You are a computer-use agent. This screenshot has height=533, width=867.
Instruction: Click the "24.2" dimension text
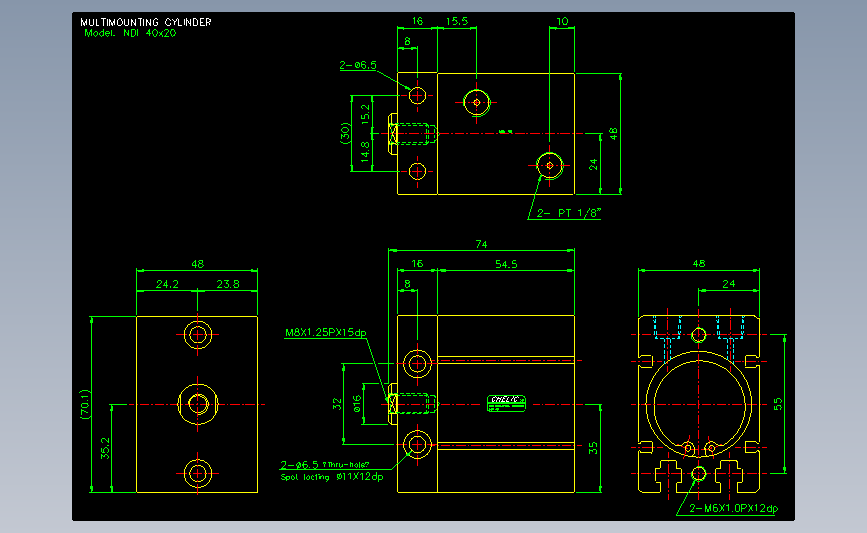pyautogui.click(x=167, y=284)
